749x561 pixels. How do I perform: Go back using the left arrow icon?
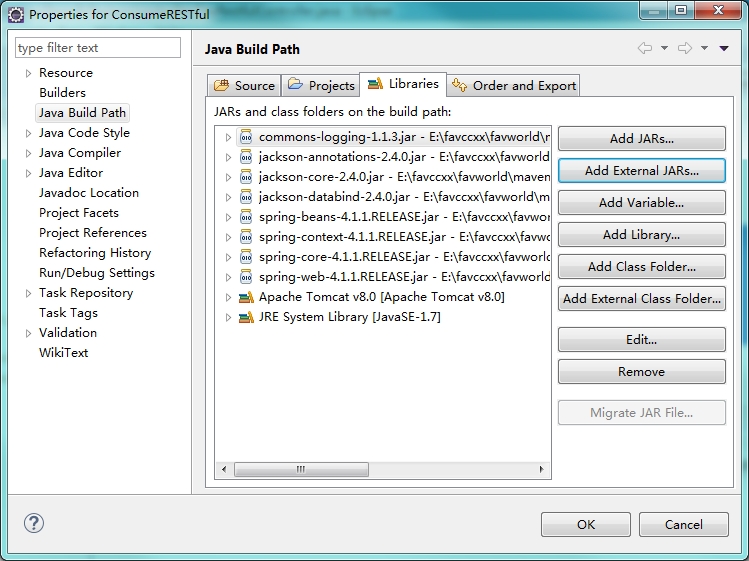point(645,48)
